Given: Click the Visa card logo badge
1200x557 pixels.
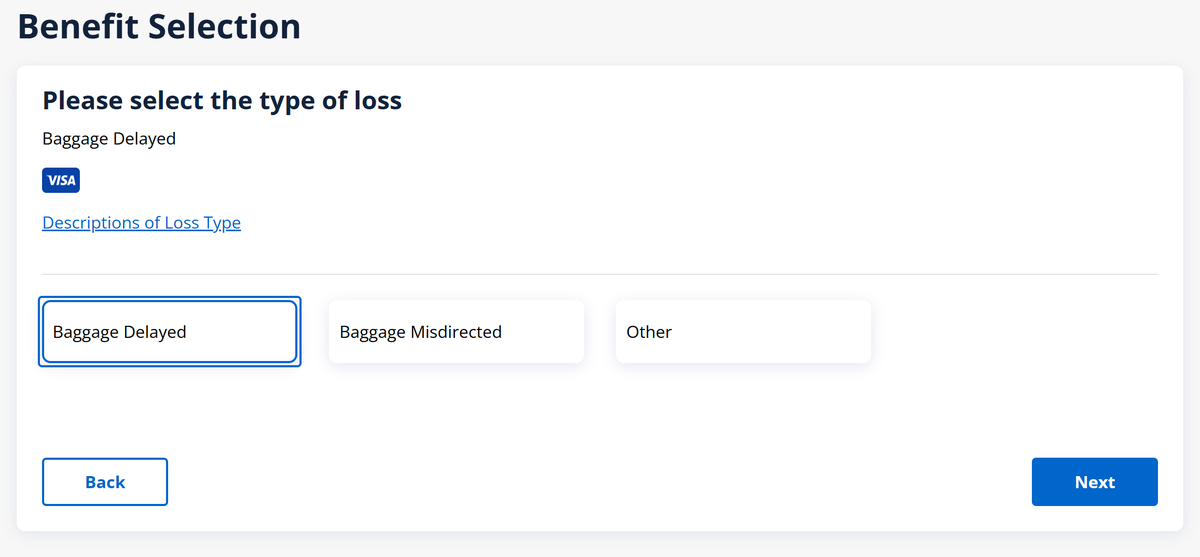Looking at the screenshot, I should (61, 181).
